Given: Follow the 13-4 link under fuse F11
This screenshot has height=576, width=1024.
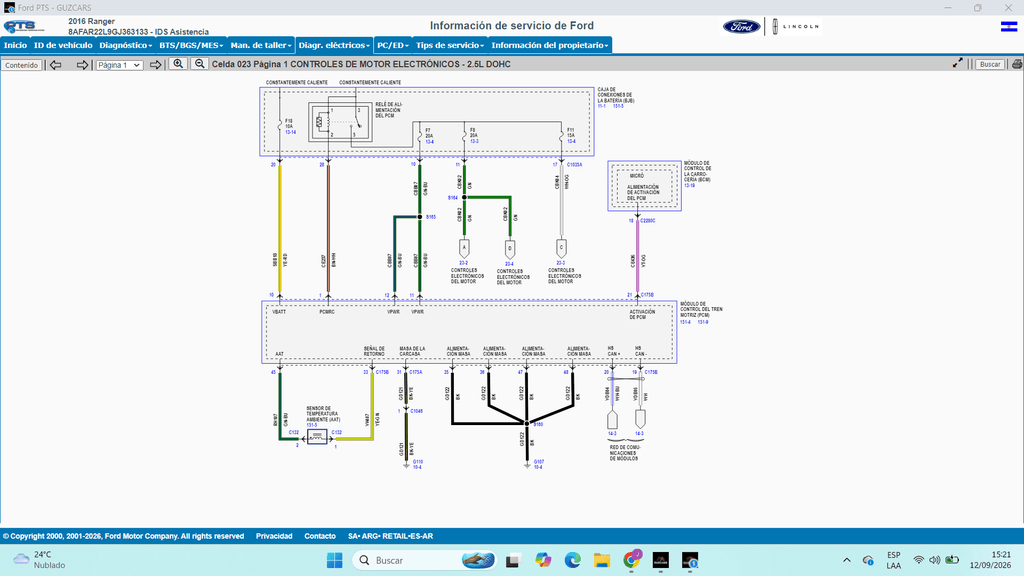Looking at the screenshot, I should pyautogui.click(x=571, y=141).
